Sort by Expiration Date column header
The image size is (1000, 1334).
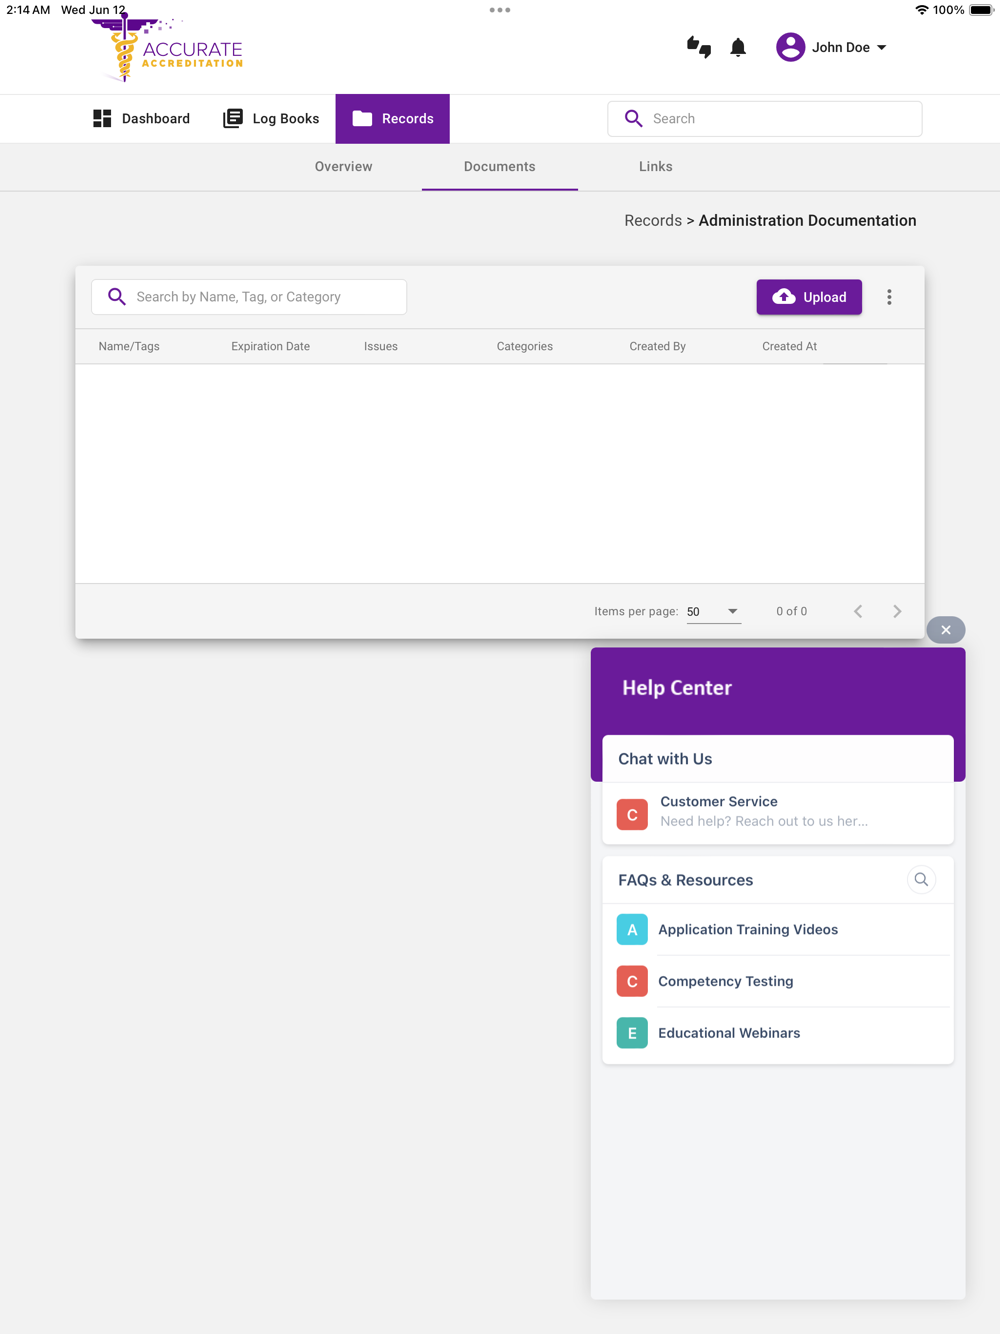(270, 346)
